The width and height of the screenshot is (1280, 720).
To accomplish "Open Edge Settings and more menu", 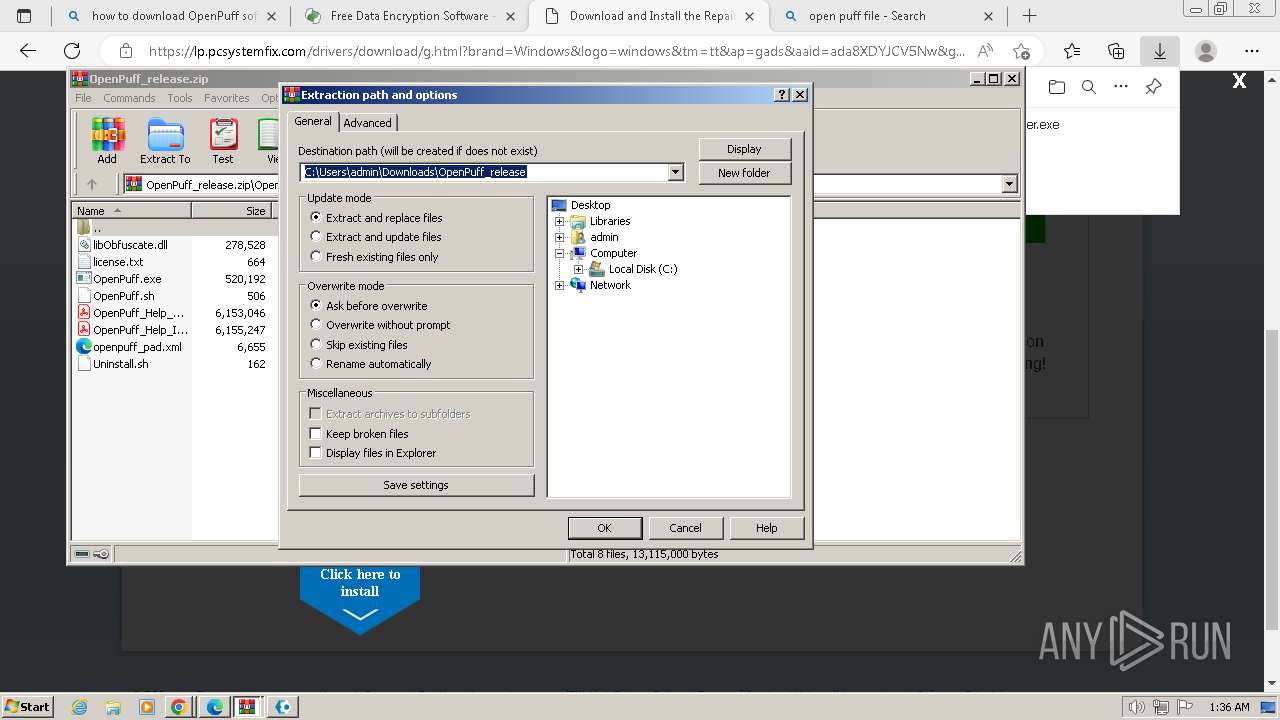I will (1252, 51).
